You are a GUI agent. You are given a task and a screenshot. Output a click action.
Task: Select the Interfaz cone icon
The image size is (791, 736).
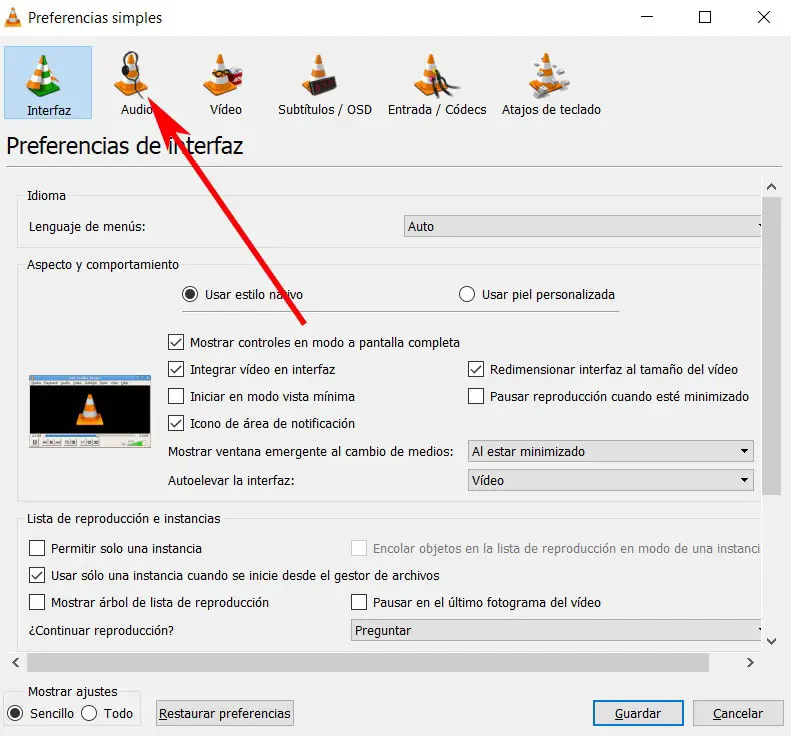tap(43, 76)
